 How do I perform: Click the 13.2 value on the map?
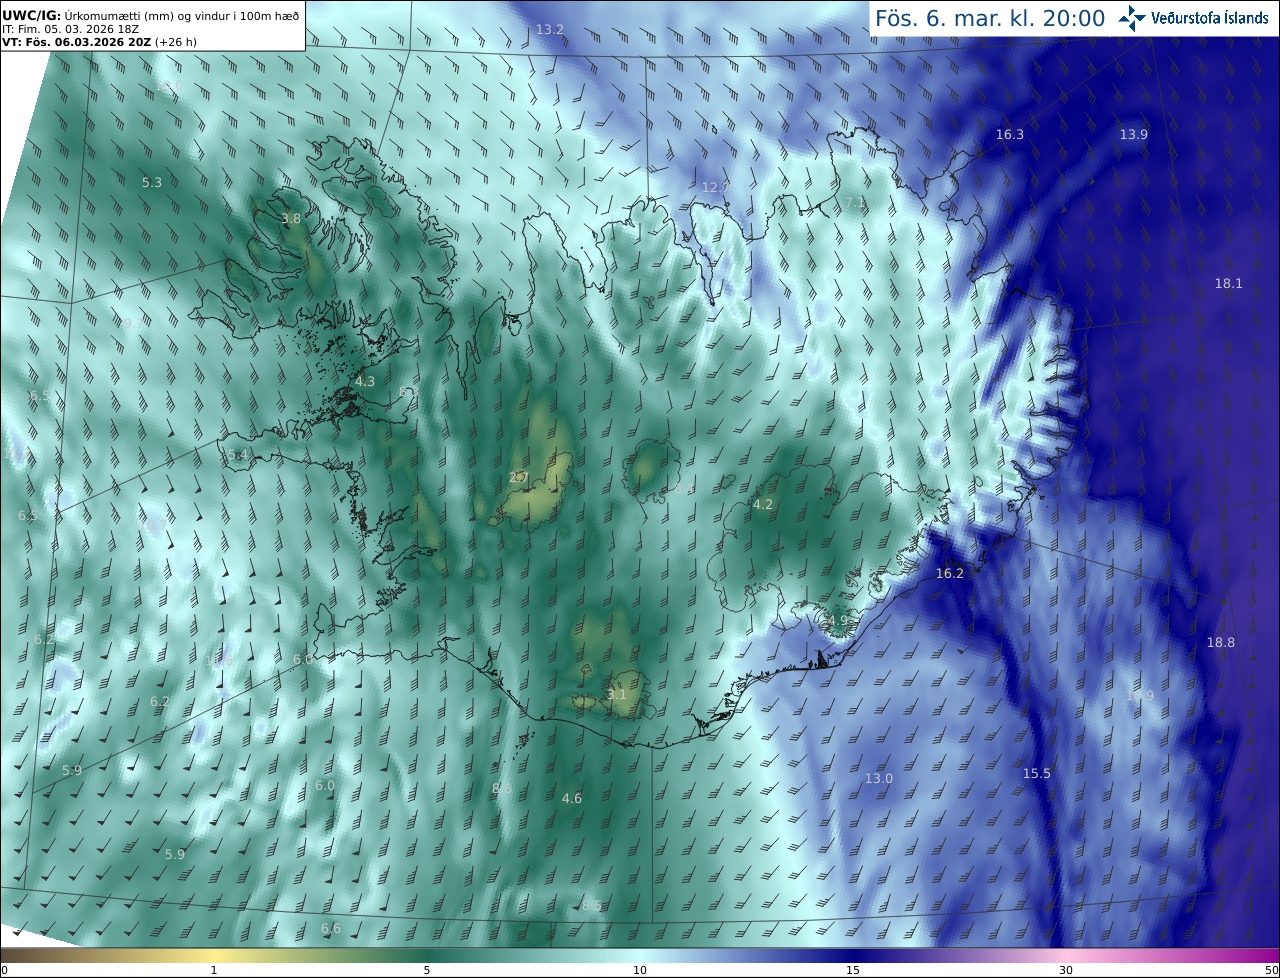pyautogui.click(x=550, y=30)
